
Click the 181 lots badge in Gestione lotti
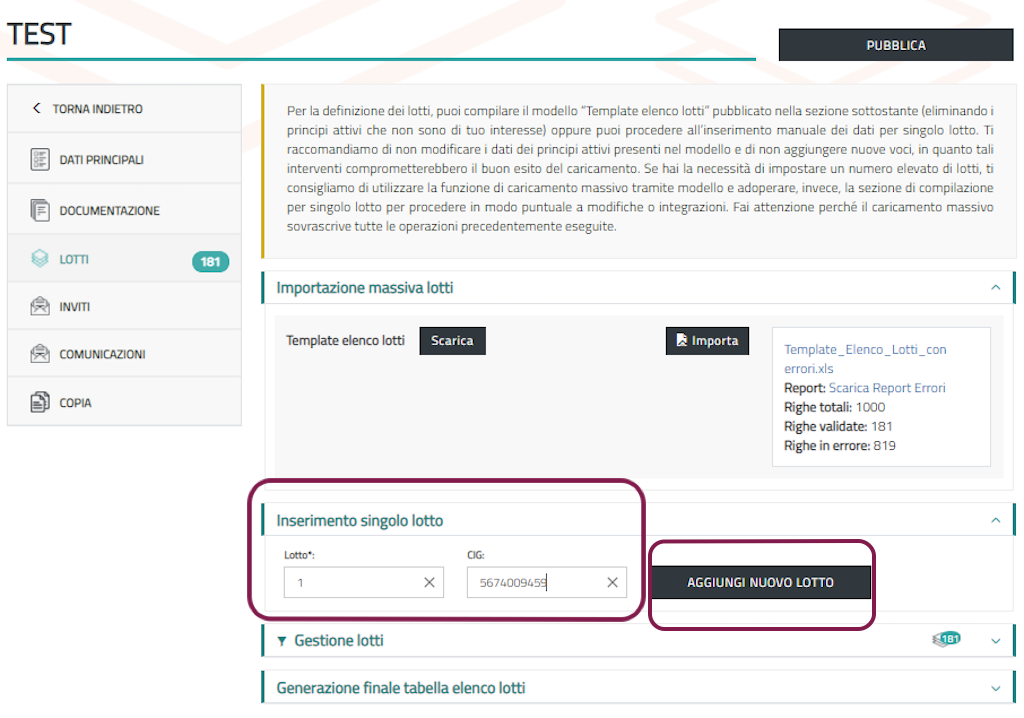(947, 639)
